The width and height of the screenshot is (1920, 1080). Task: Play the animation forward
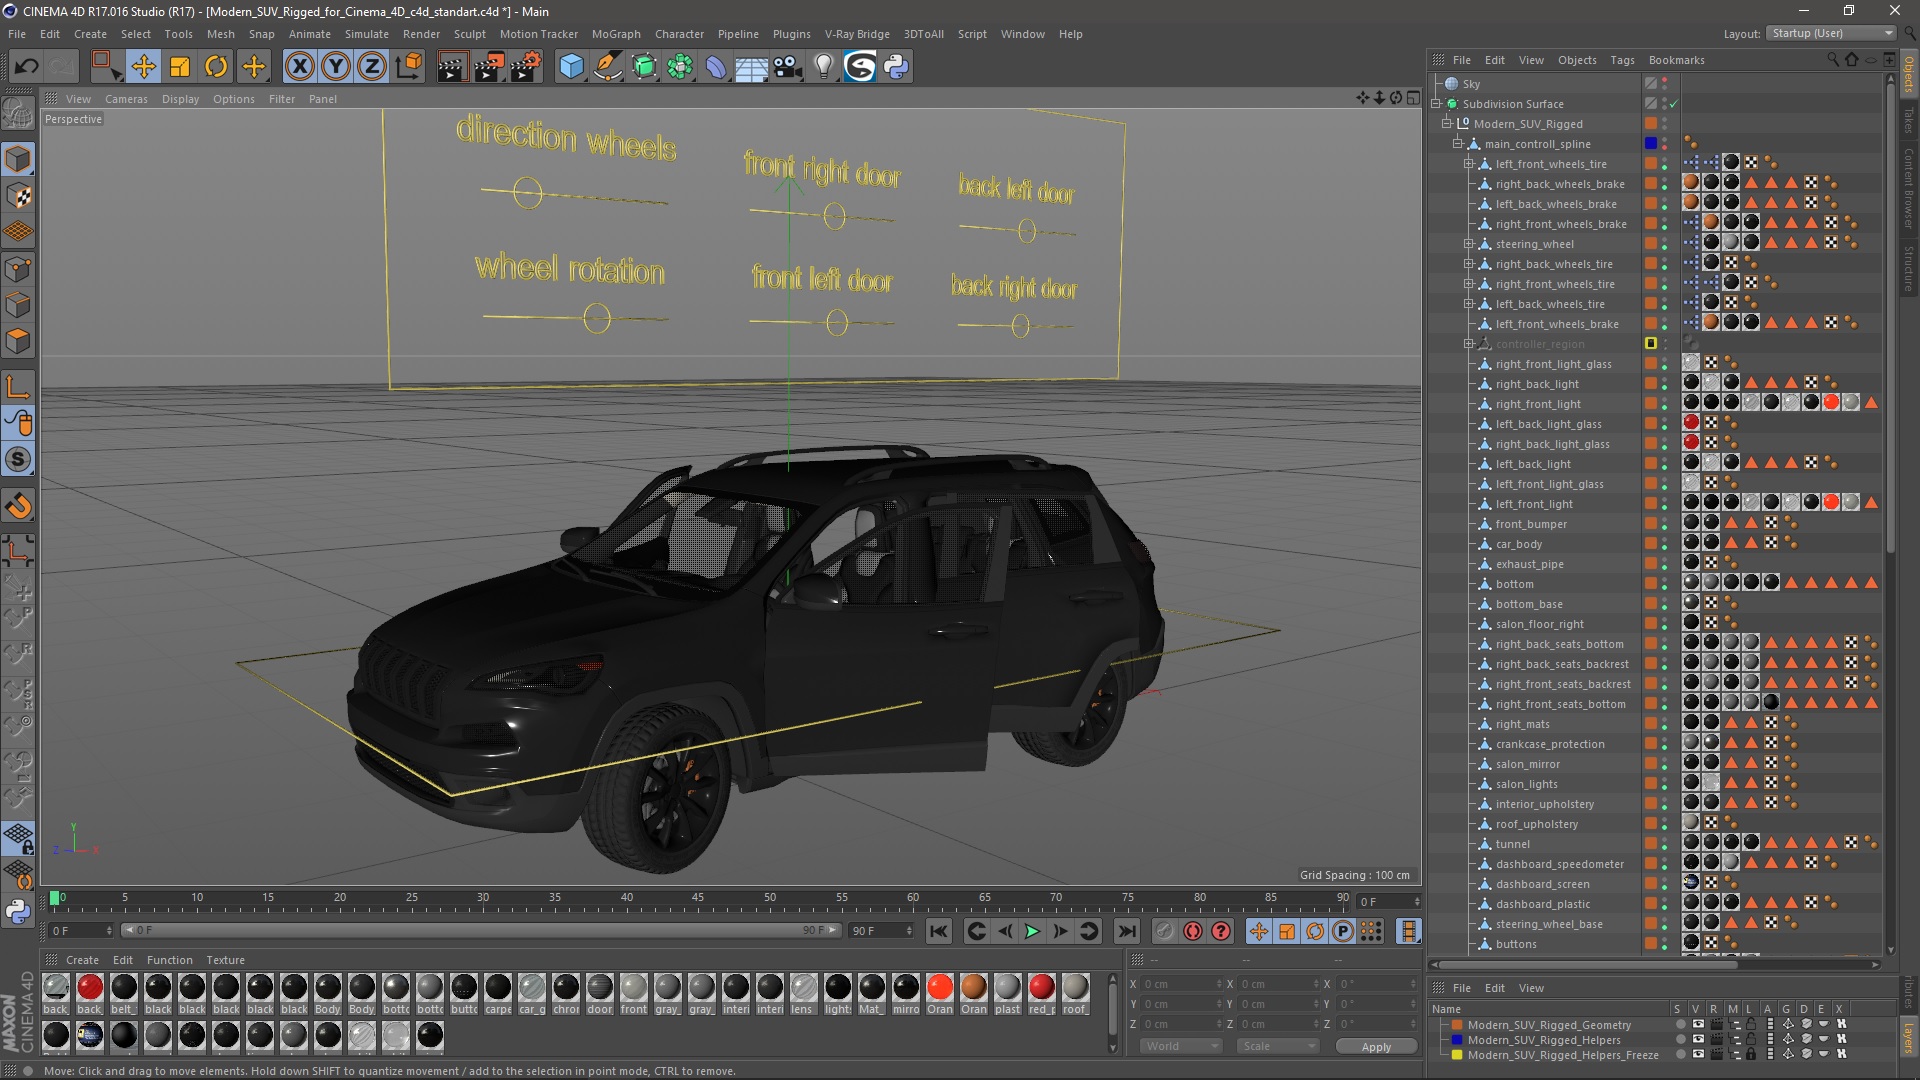pyautogui.click(x=1032, y=931)
